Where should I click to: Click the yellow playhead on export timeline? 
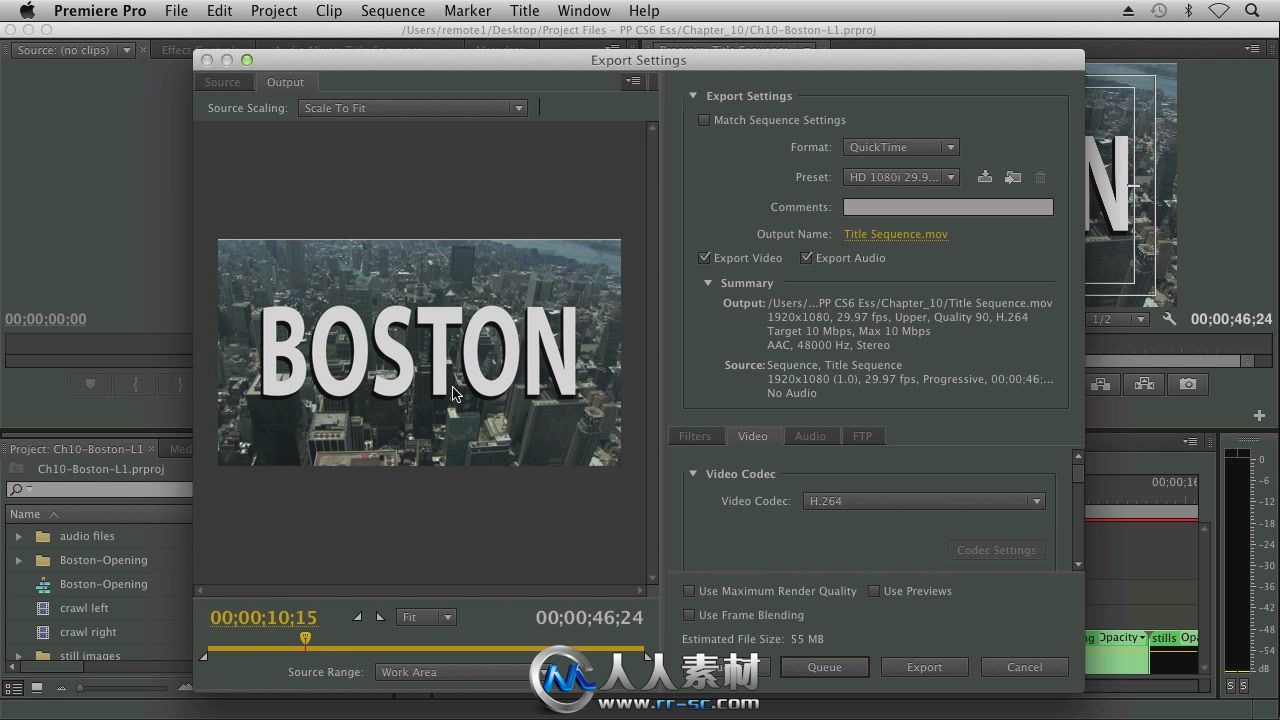click(x=305, y=638)
